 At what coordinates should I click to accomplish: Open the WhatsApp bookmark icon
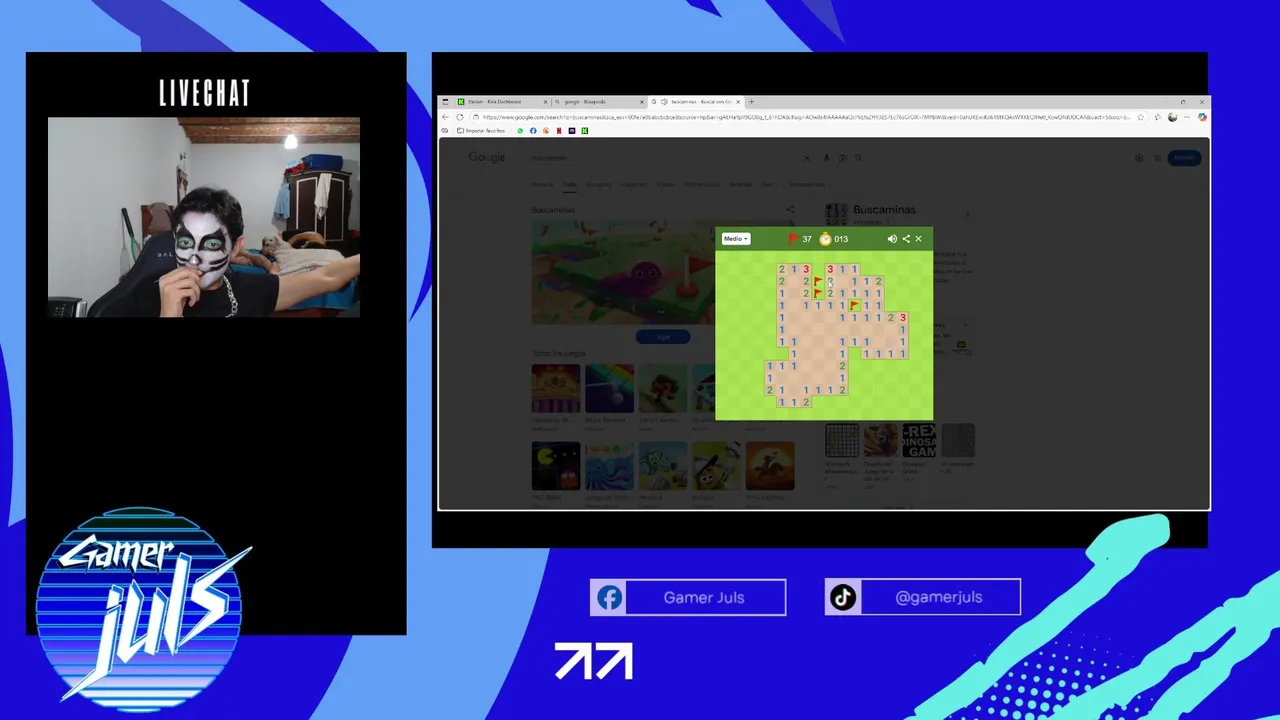pos(520,131)
